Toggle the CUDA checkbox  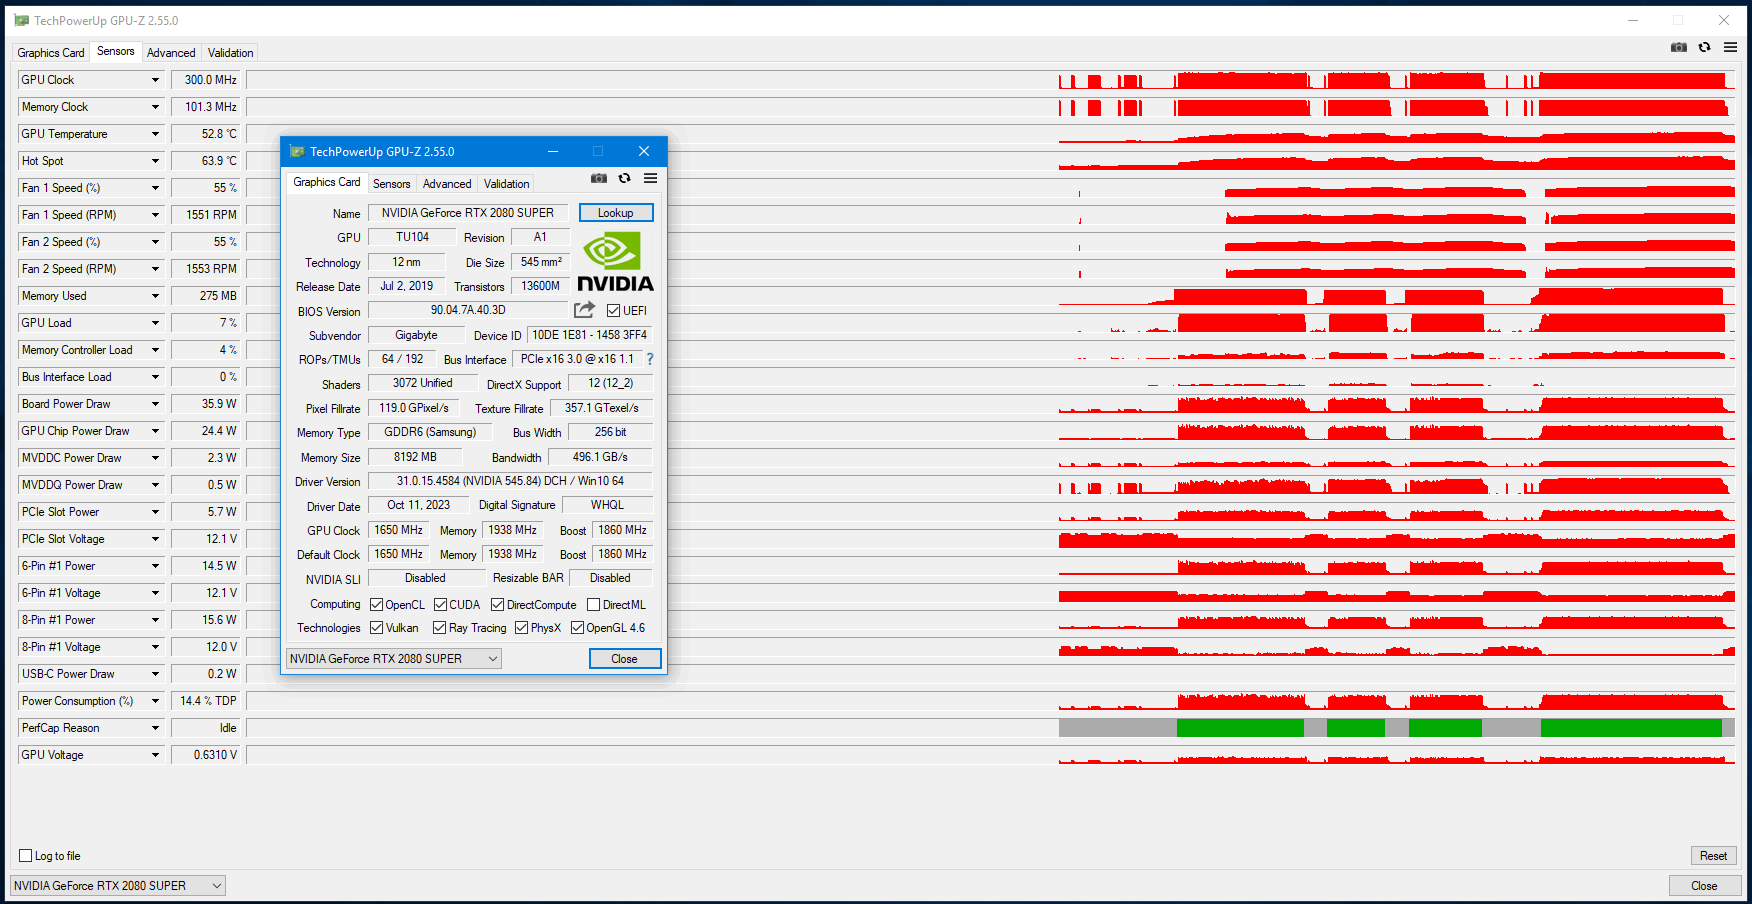pyautogui.click(x=441, y=605)
